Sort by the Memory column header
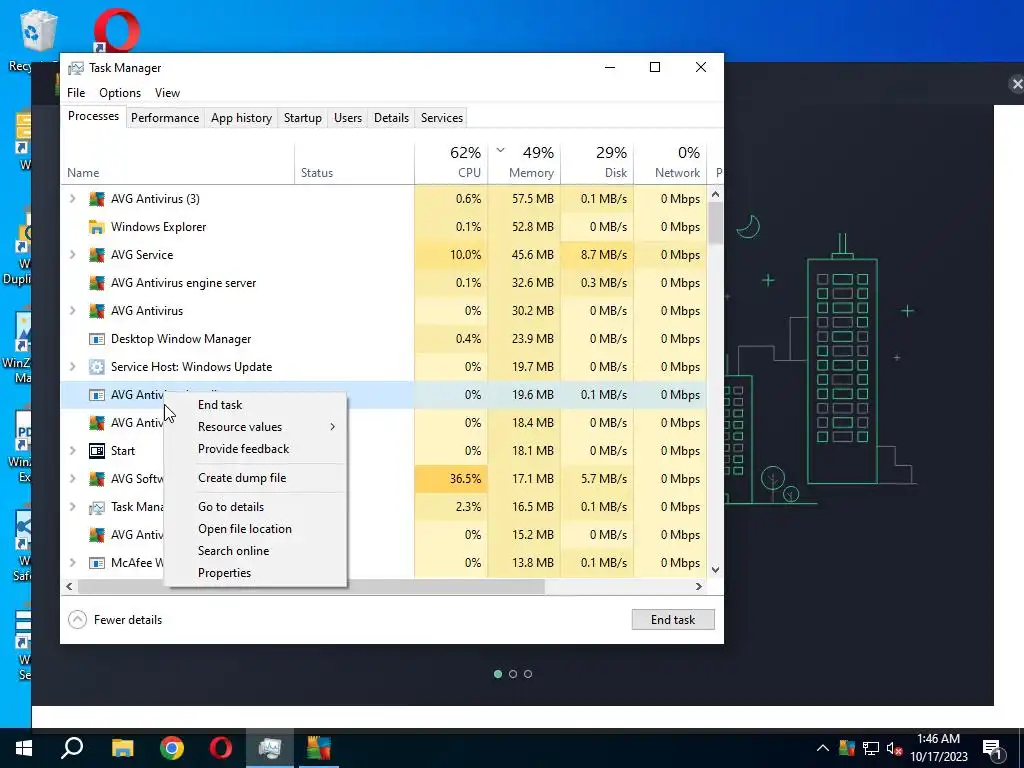The height and width of the screenshot is (768, 1024). click(524, 163)
